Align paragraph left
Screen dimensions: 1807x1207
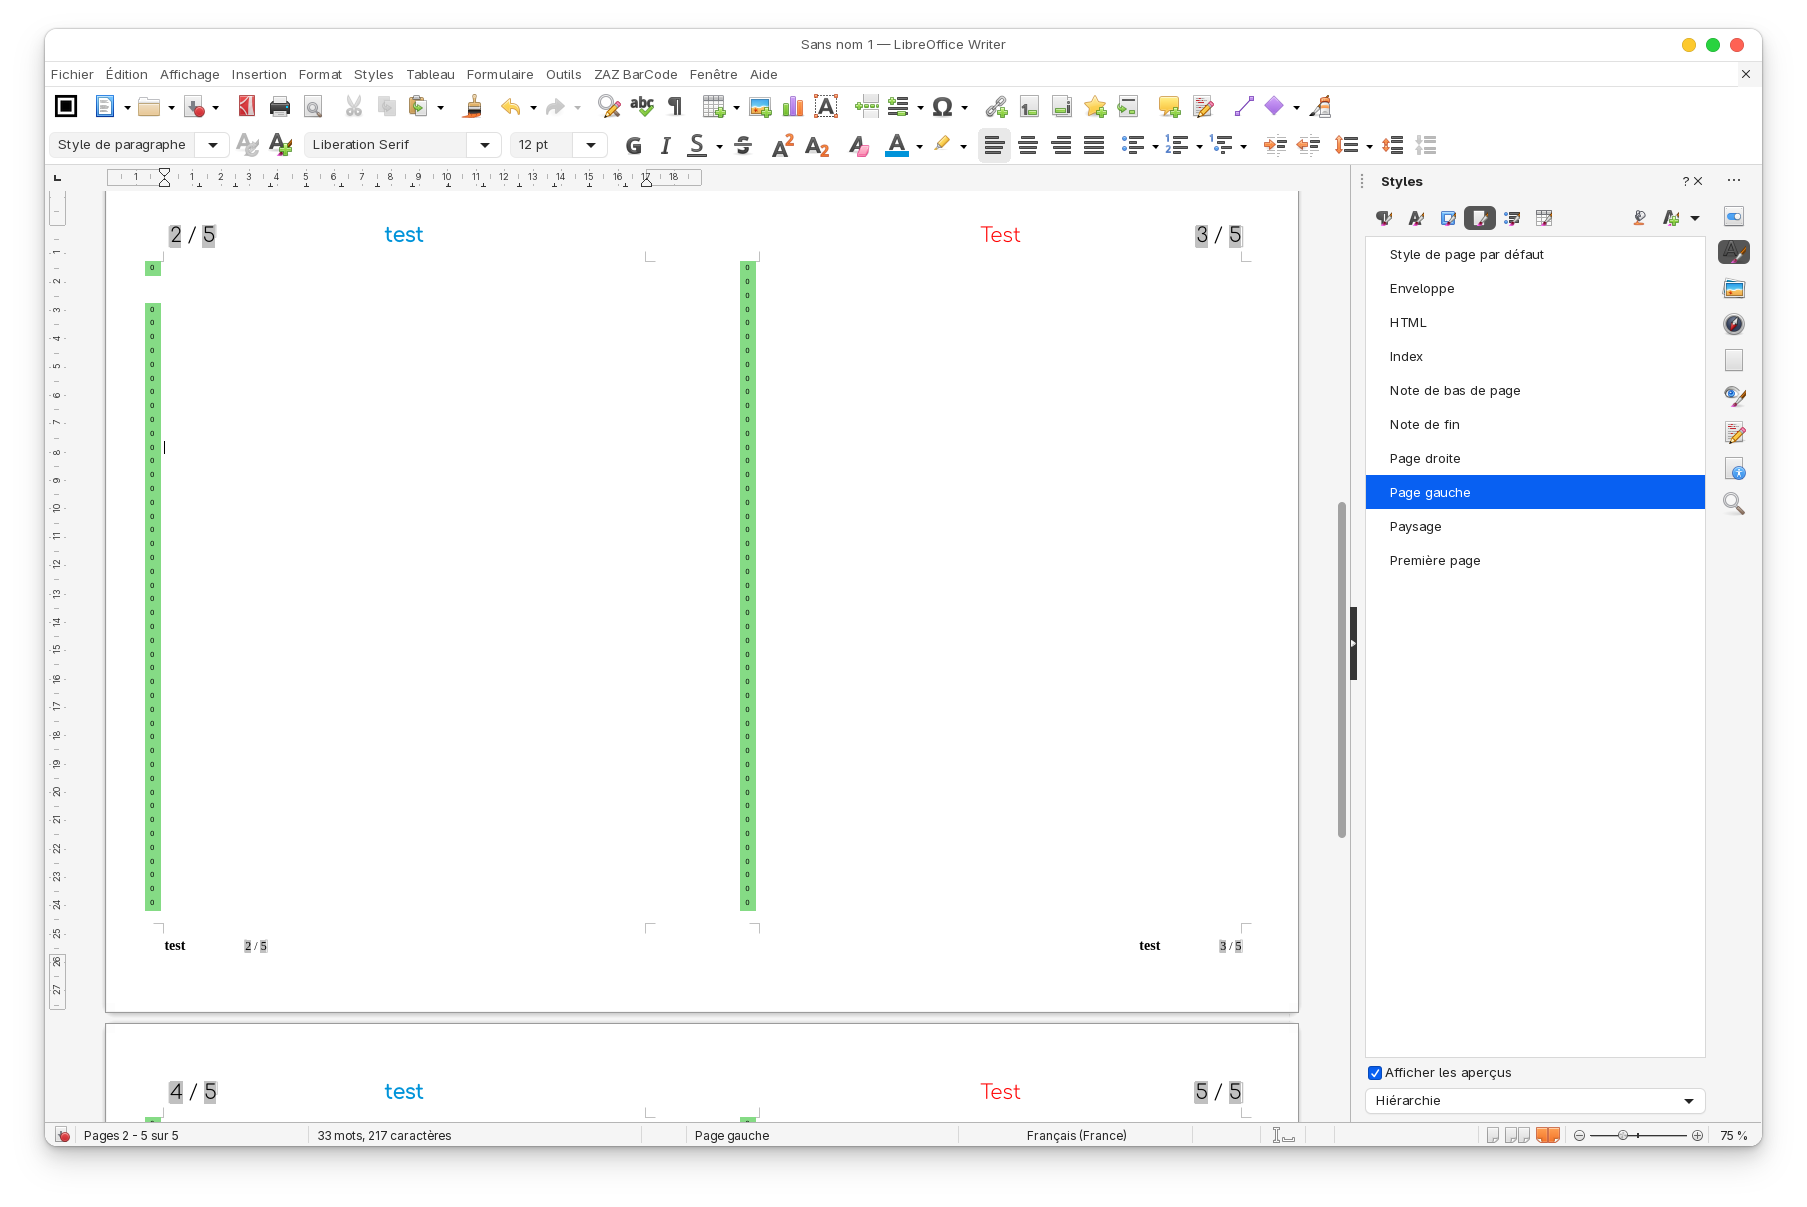coord(994,146)
